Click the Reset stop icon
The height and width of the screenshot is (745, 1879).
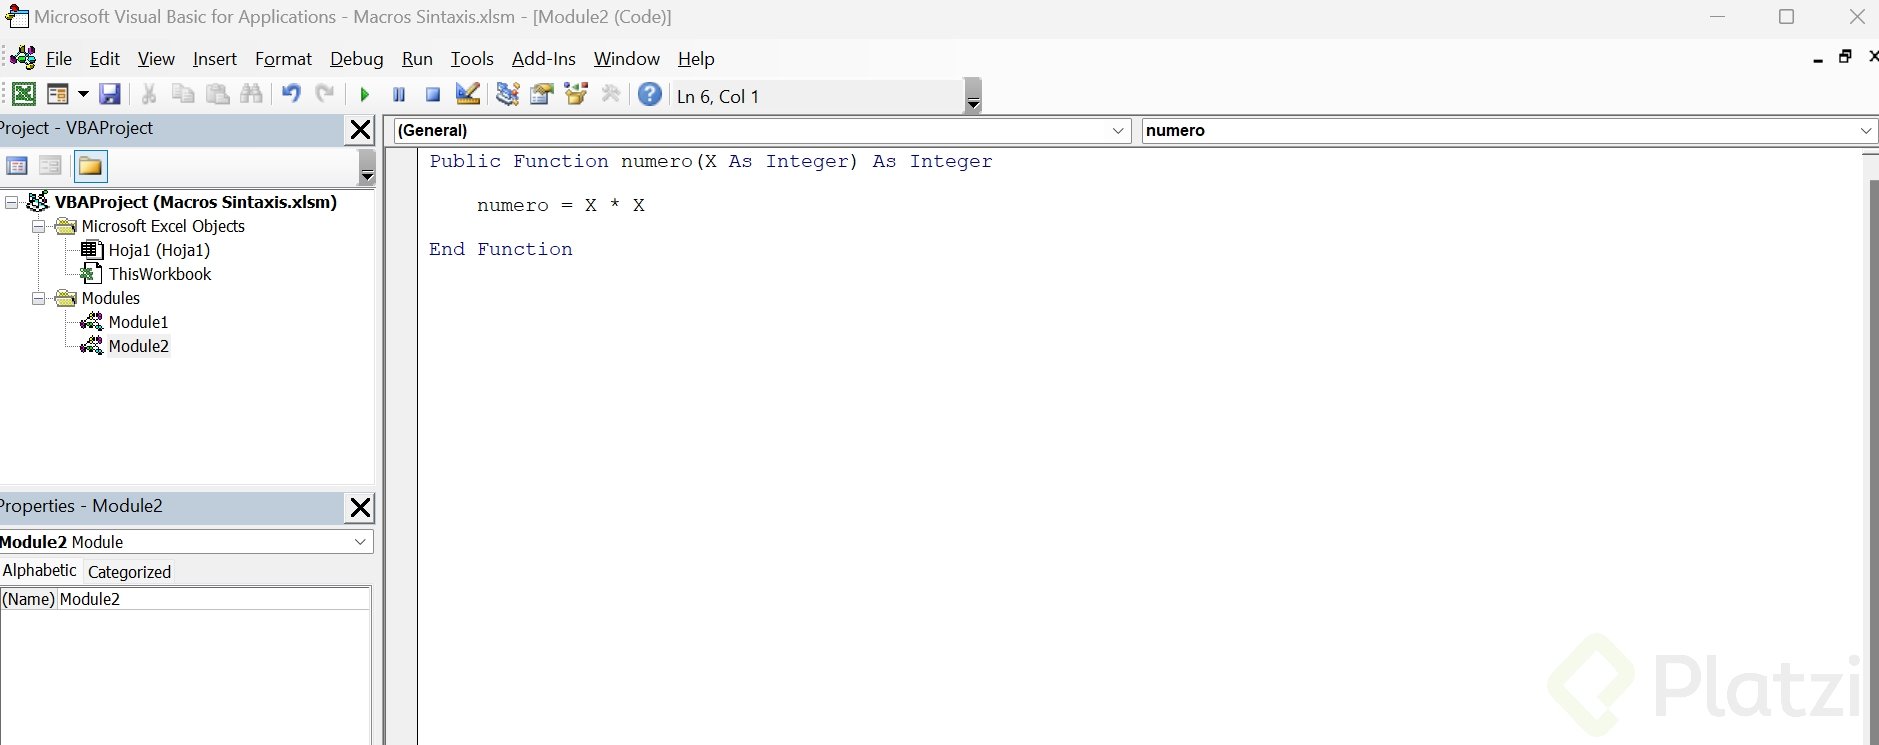coord(433,94)
